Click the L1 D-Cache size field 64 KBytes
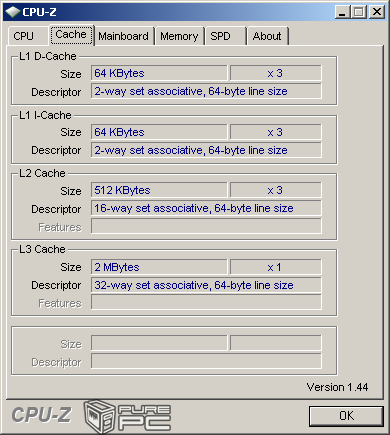The height and width of the screenshot is (435, 390). (x=159, y=73)
